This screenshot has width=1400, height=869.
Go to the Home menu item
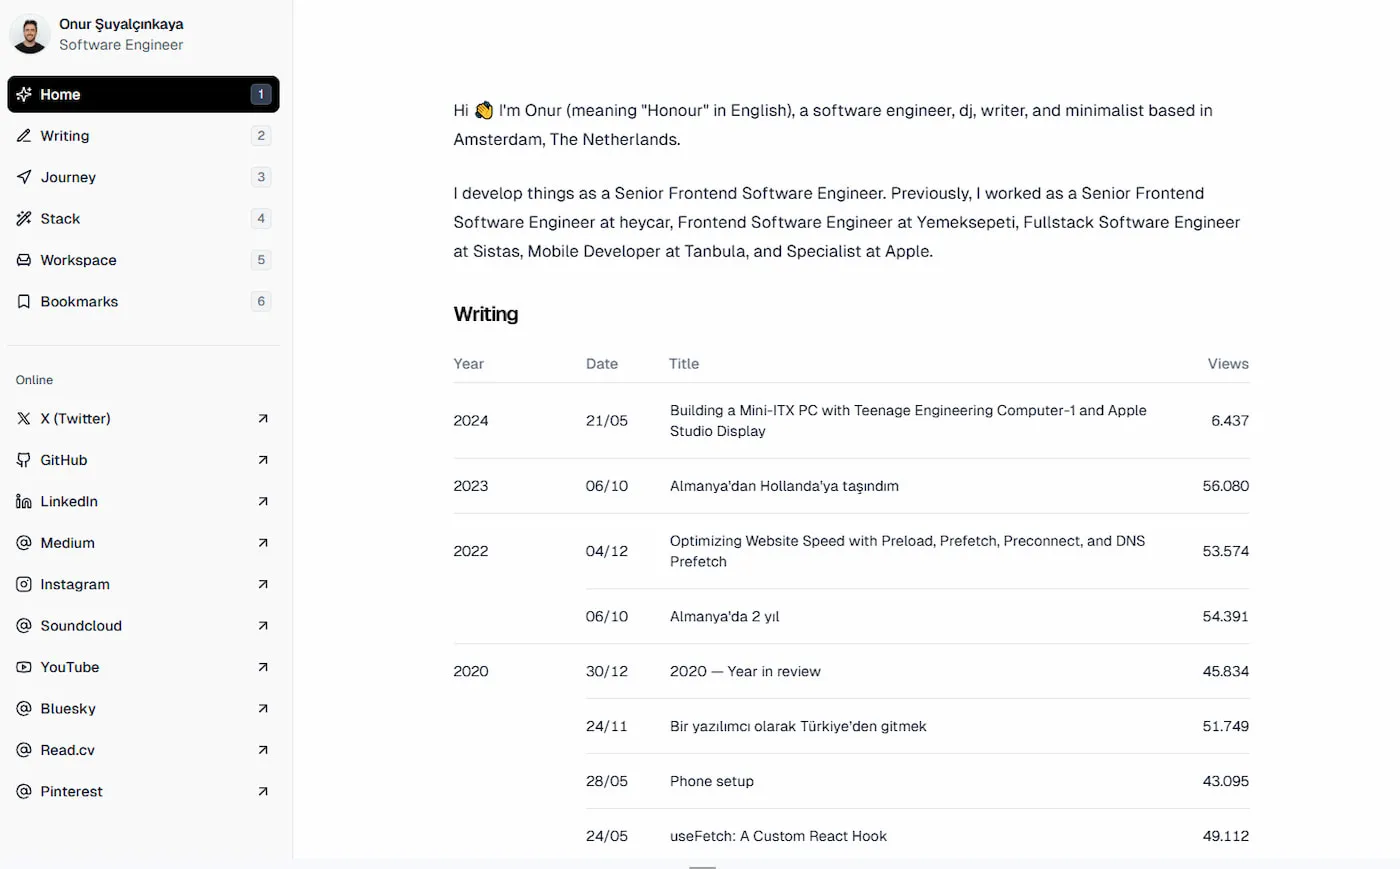tap(60, 94)
